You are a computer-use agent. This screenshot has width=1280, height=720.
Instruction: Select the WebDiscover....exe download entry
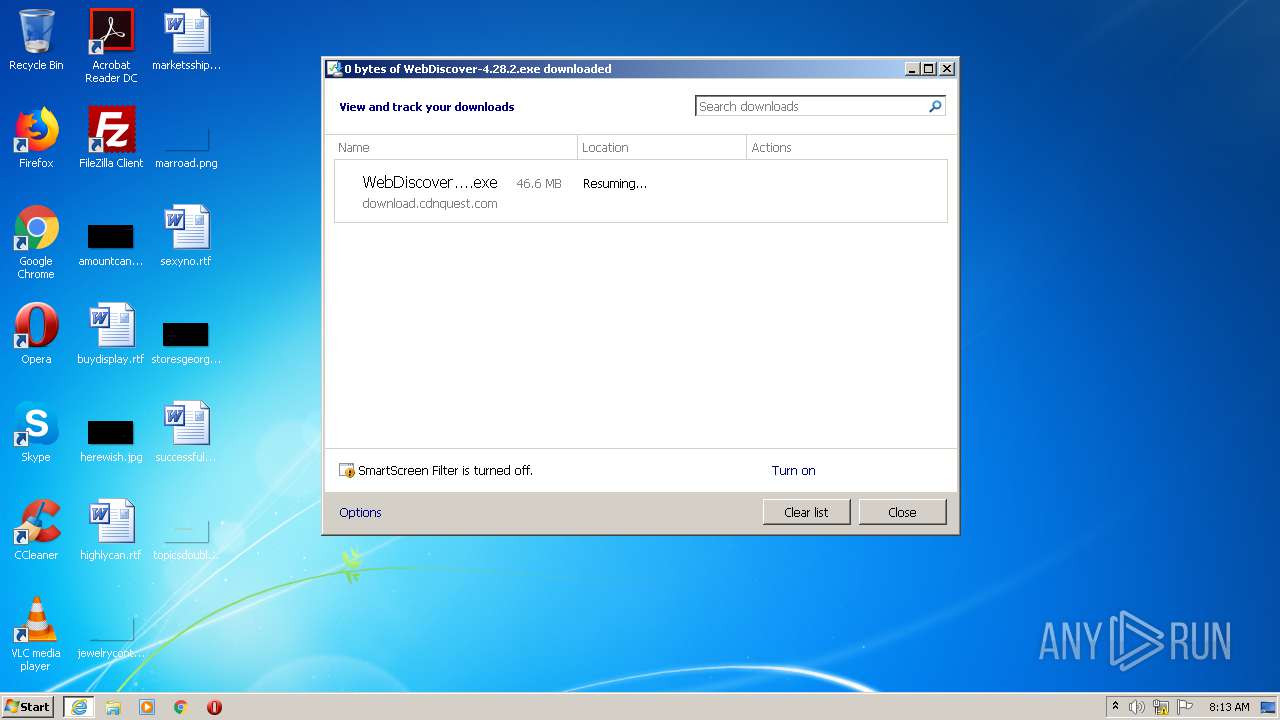coord(640,191)
